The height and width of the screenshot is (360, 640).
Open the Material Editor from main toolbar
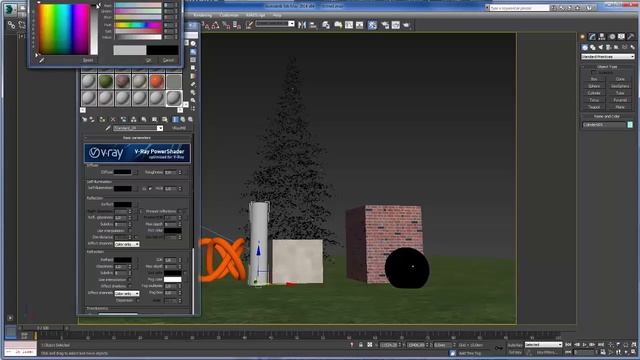[372, 25]
